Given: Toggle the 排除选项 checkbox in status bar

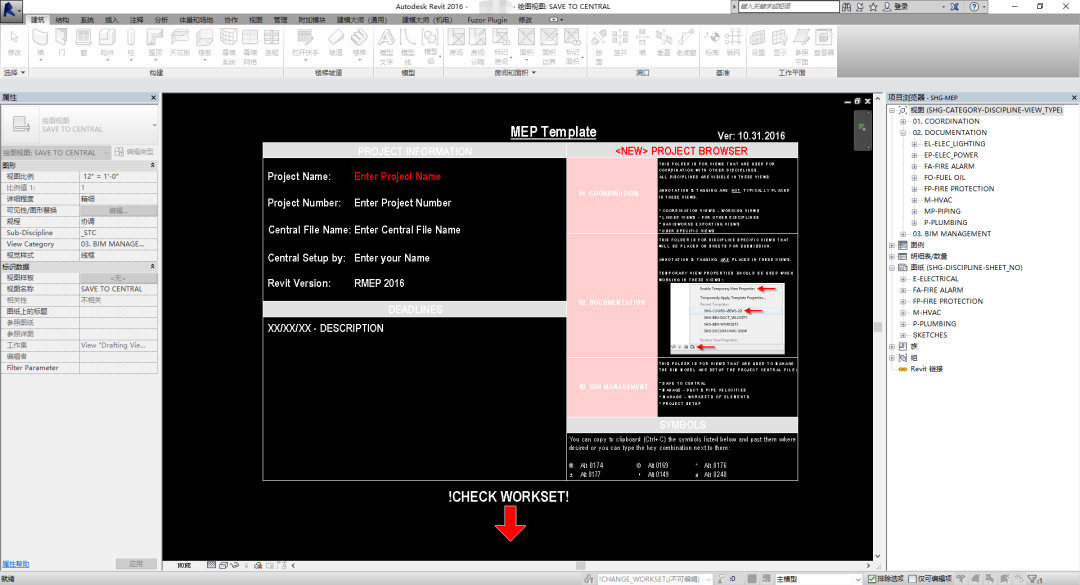Looking at the screenshot, I should point(872,579).
